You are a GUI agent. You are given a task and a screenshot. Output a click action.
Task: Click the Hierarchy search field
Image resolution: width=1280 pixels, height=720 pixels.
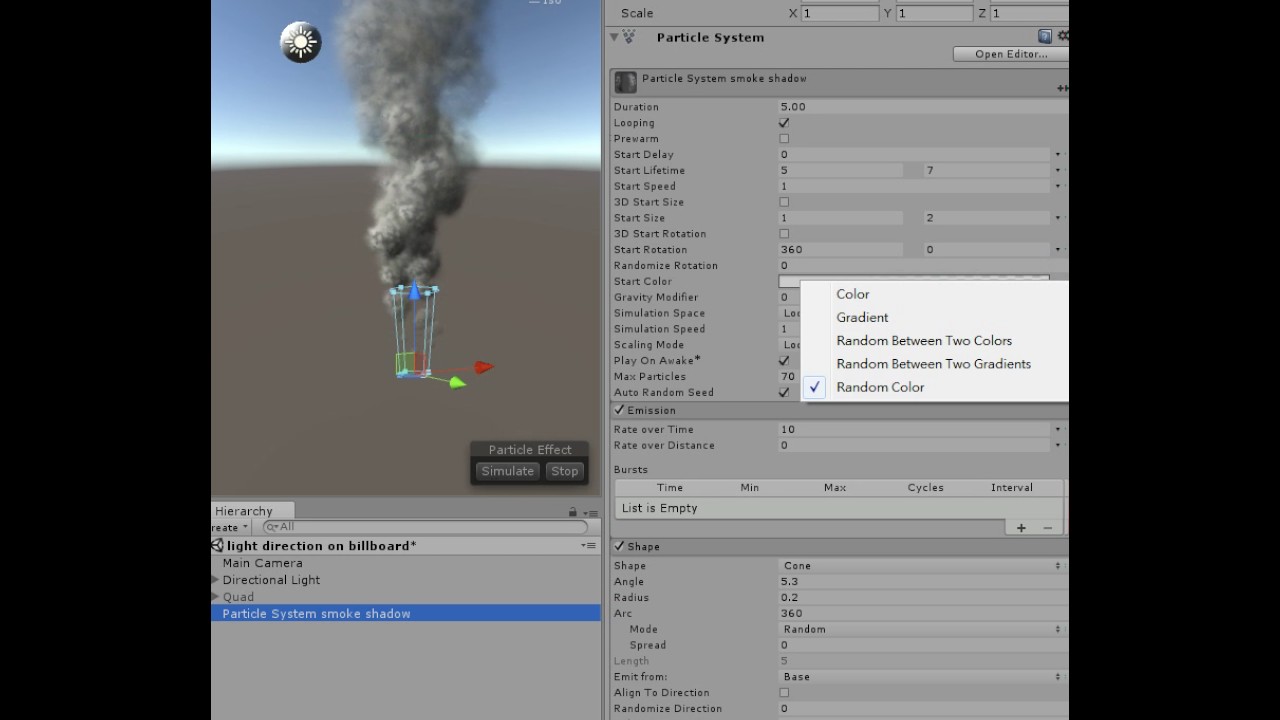click(420, 527)
